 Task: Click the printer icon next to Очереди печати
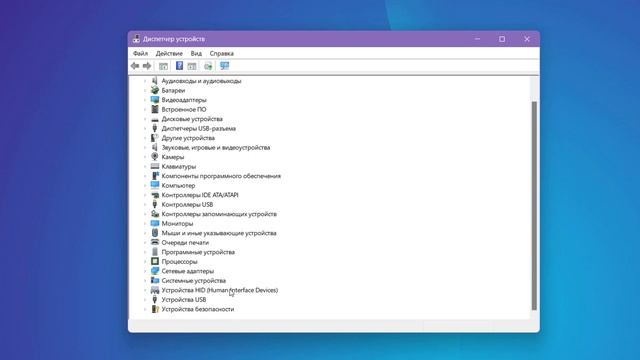pyautogui.click(x=155, y=242)
